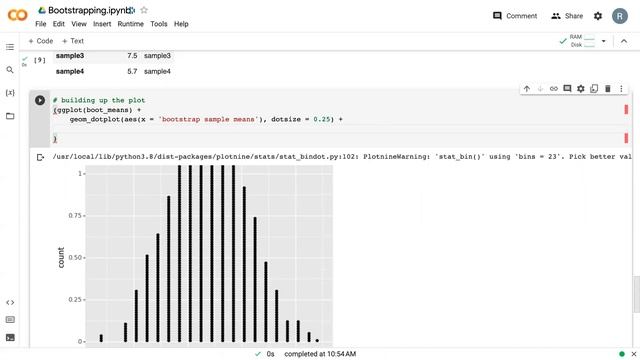The width and height of the screenshot is (640, 360).
Task: Copy link to the cell
Action: pyautogui.click(x=554, y=89)
